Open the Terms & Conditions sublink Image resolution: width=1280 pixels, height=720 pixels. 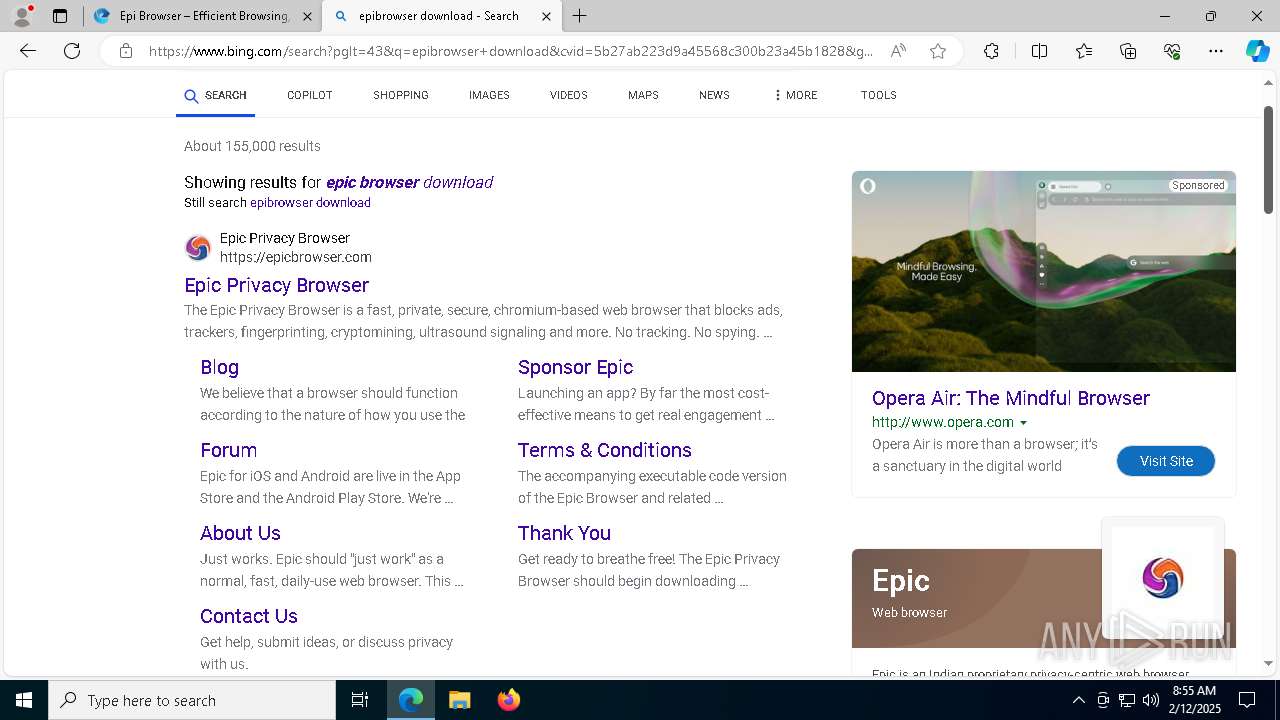point(605,450)
